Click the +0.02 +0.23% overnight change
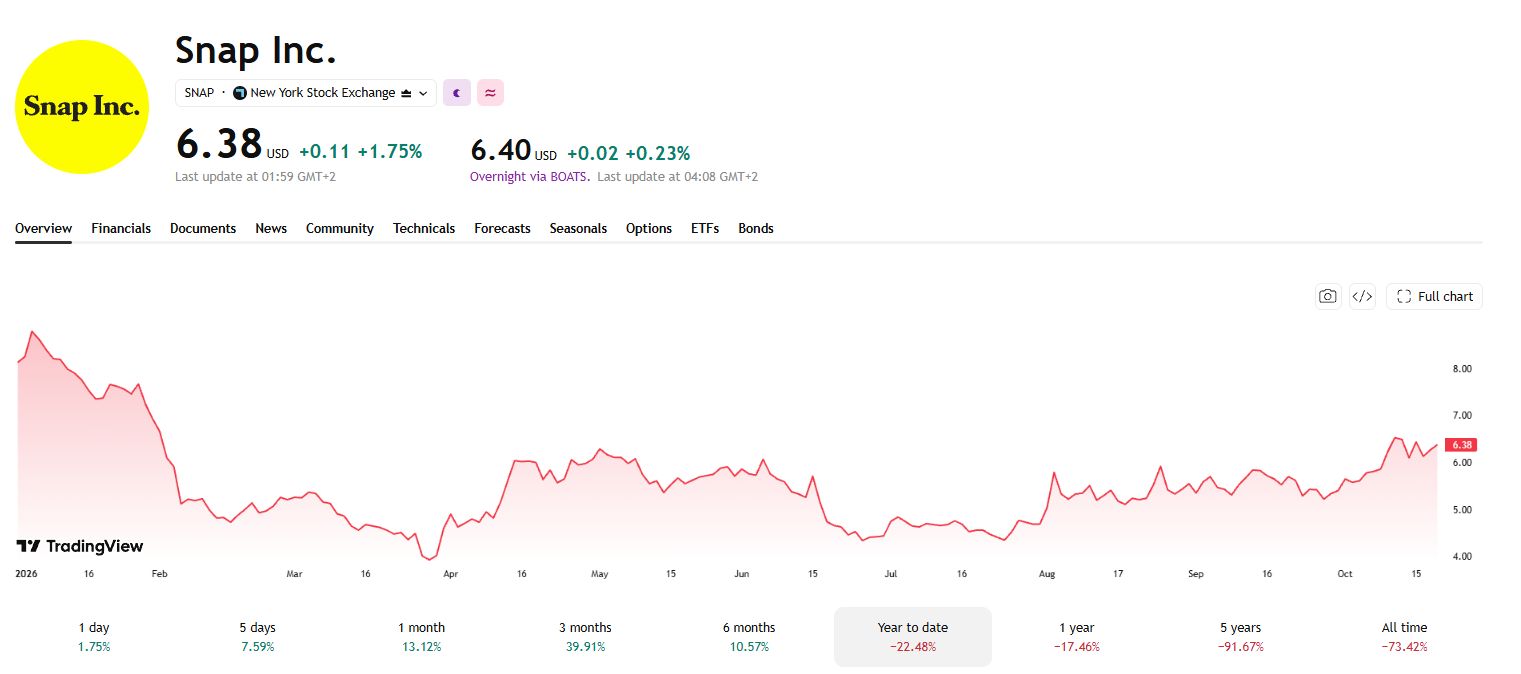This screenshot has width=1521, height=674. 628,153
